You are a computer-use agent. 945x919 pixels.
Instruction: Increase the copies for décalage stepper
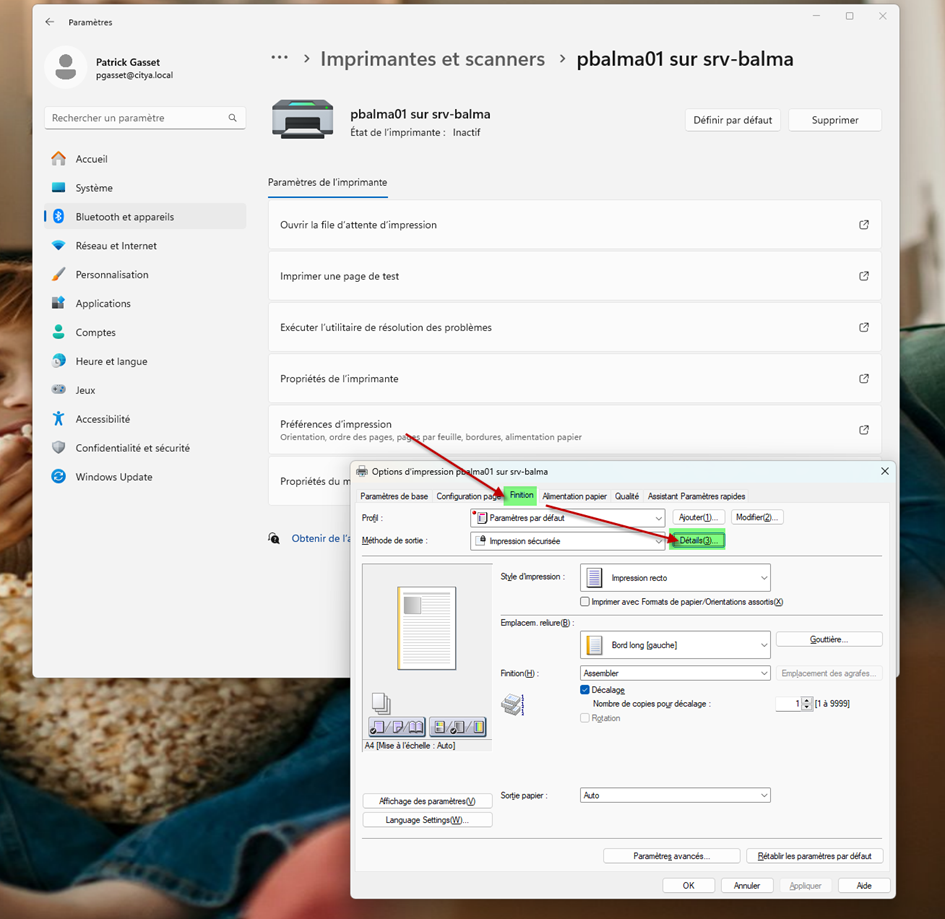click(x=808, y=700)
